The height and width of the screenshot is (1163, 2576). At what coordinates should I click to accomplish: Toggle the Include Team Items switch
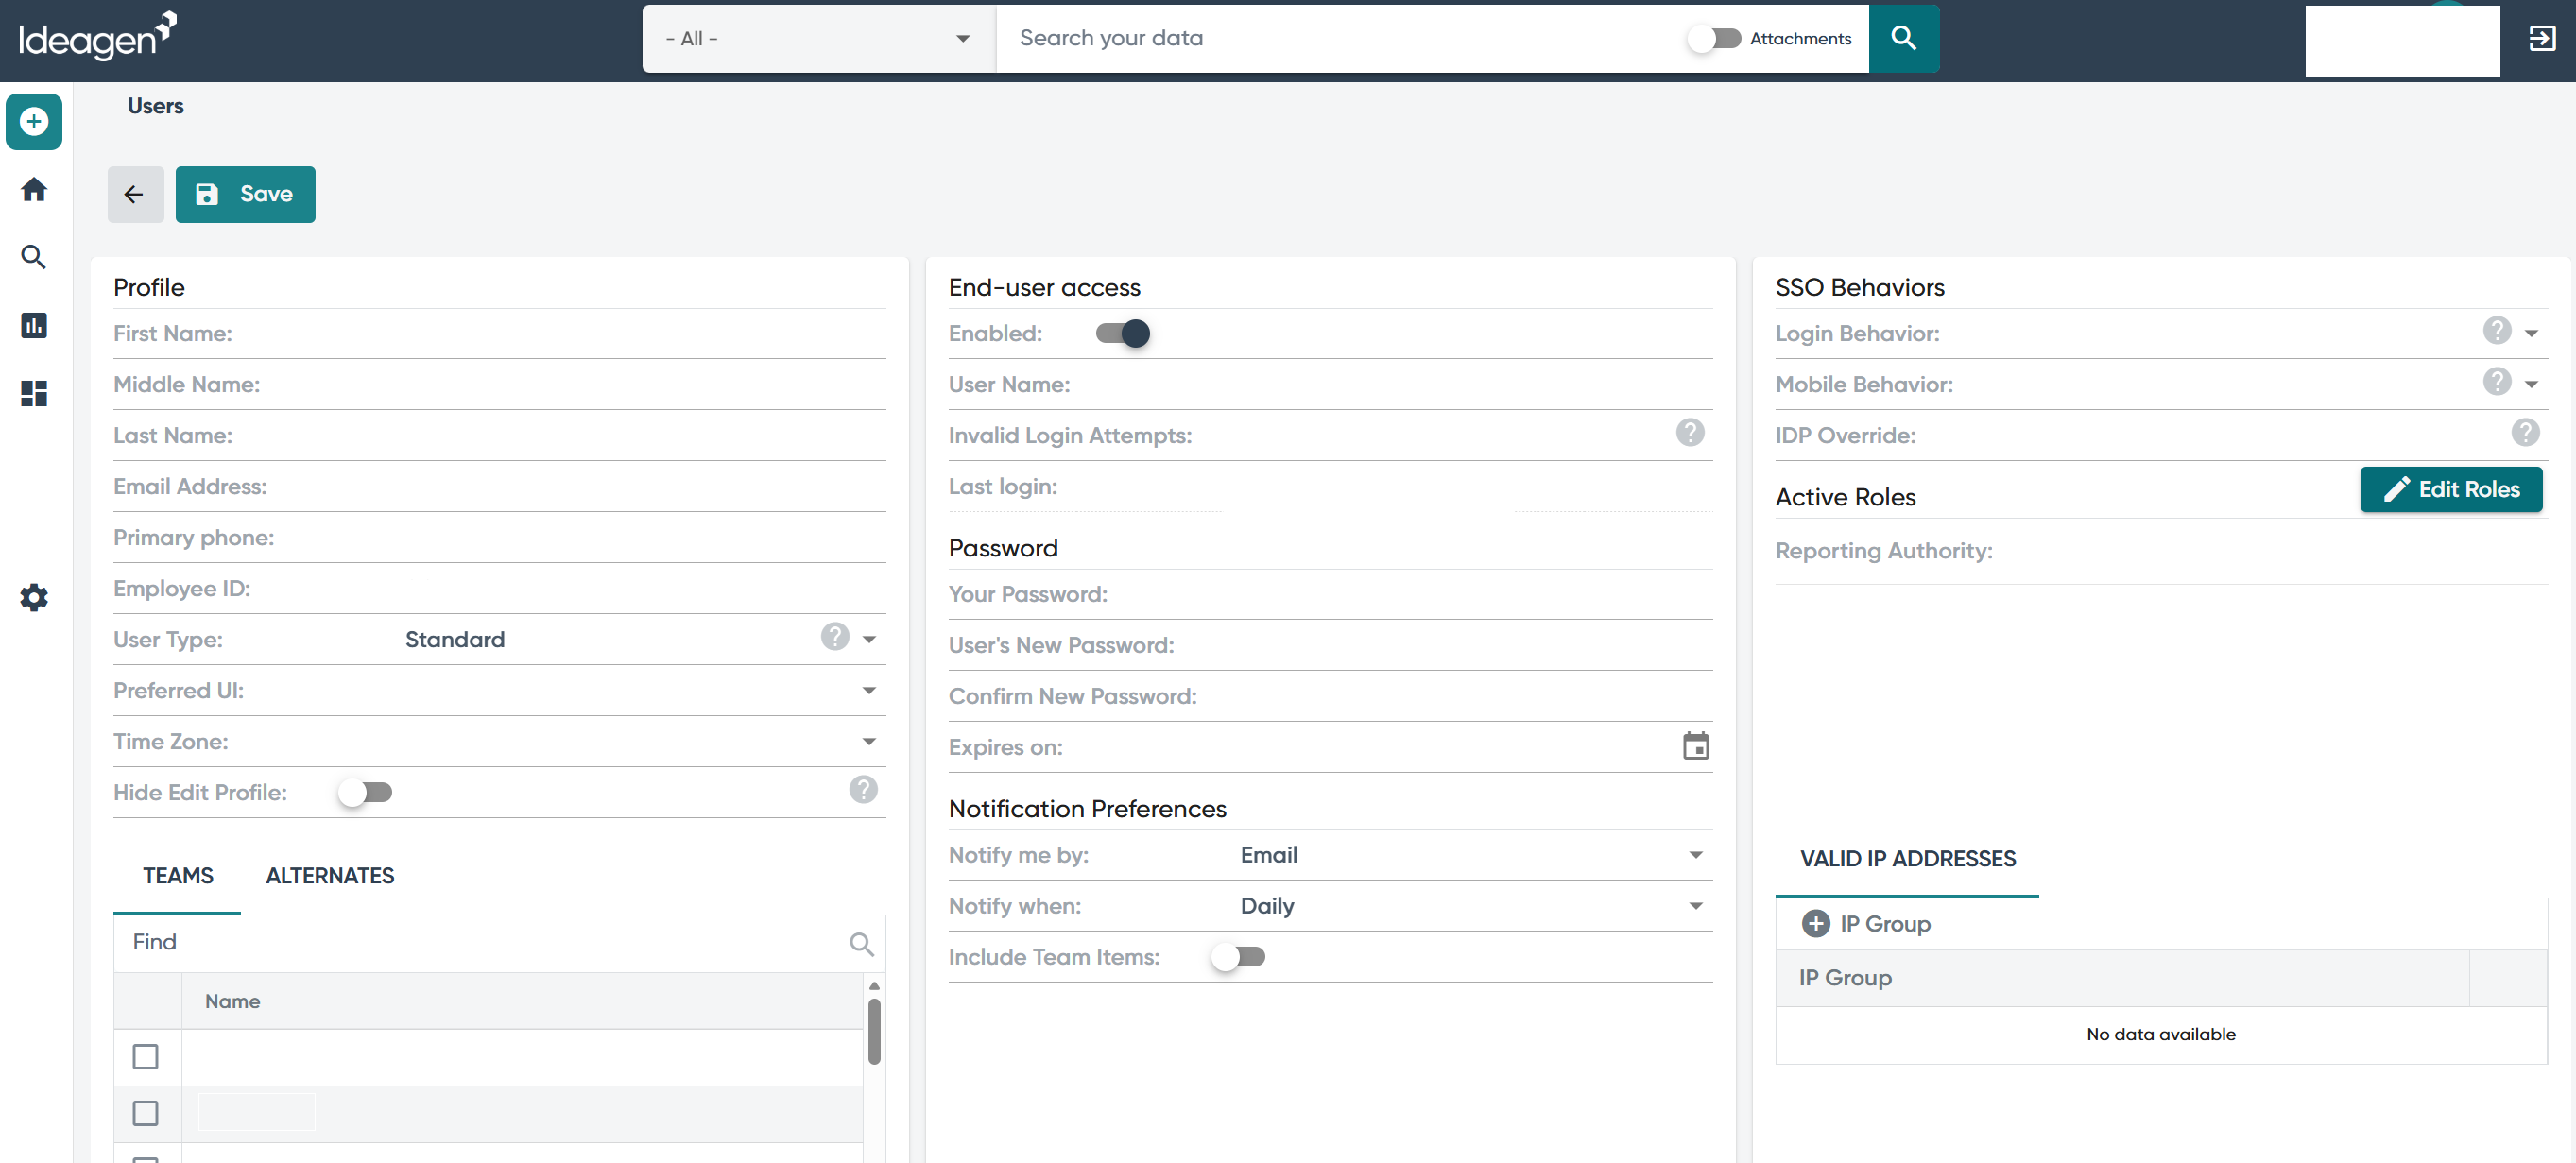pyautogui.click(x=1238, y=957)
